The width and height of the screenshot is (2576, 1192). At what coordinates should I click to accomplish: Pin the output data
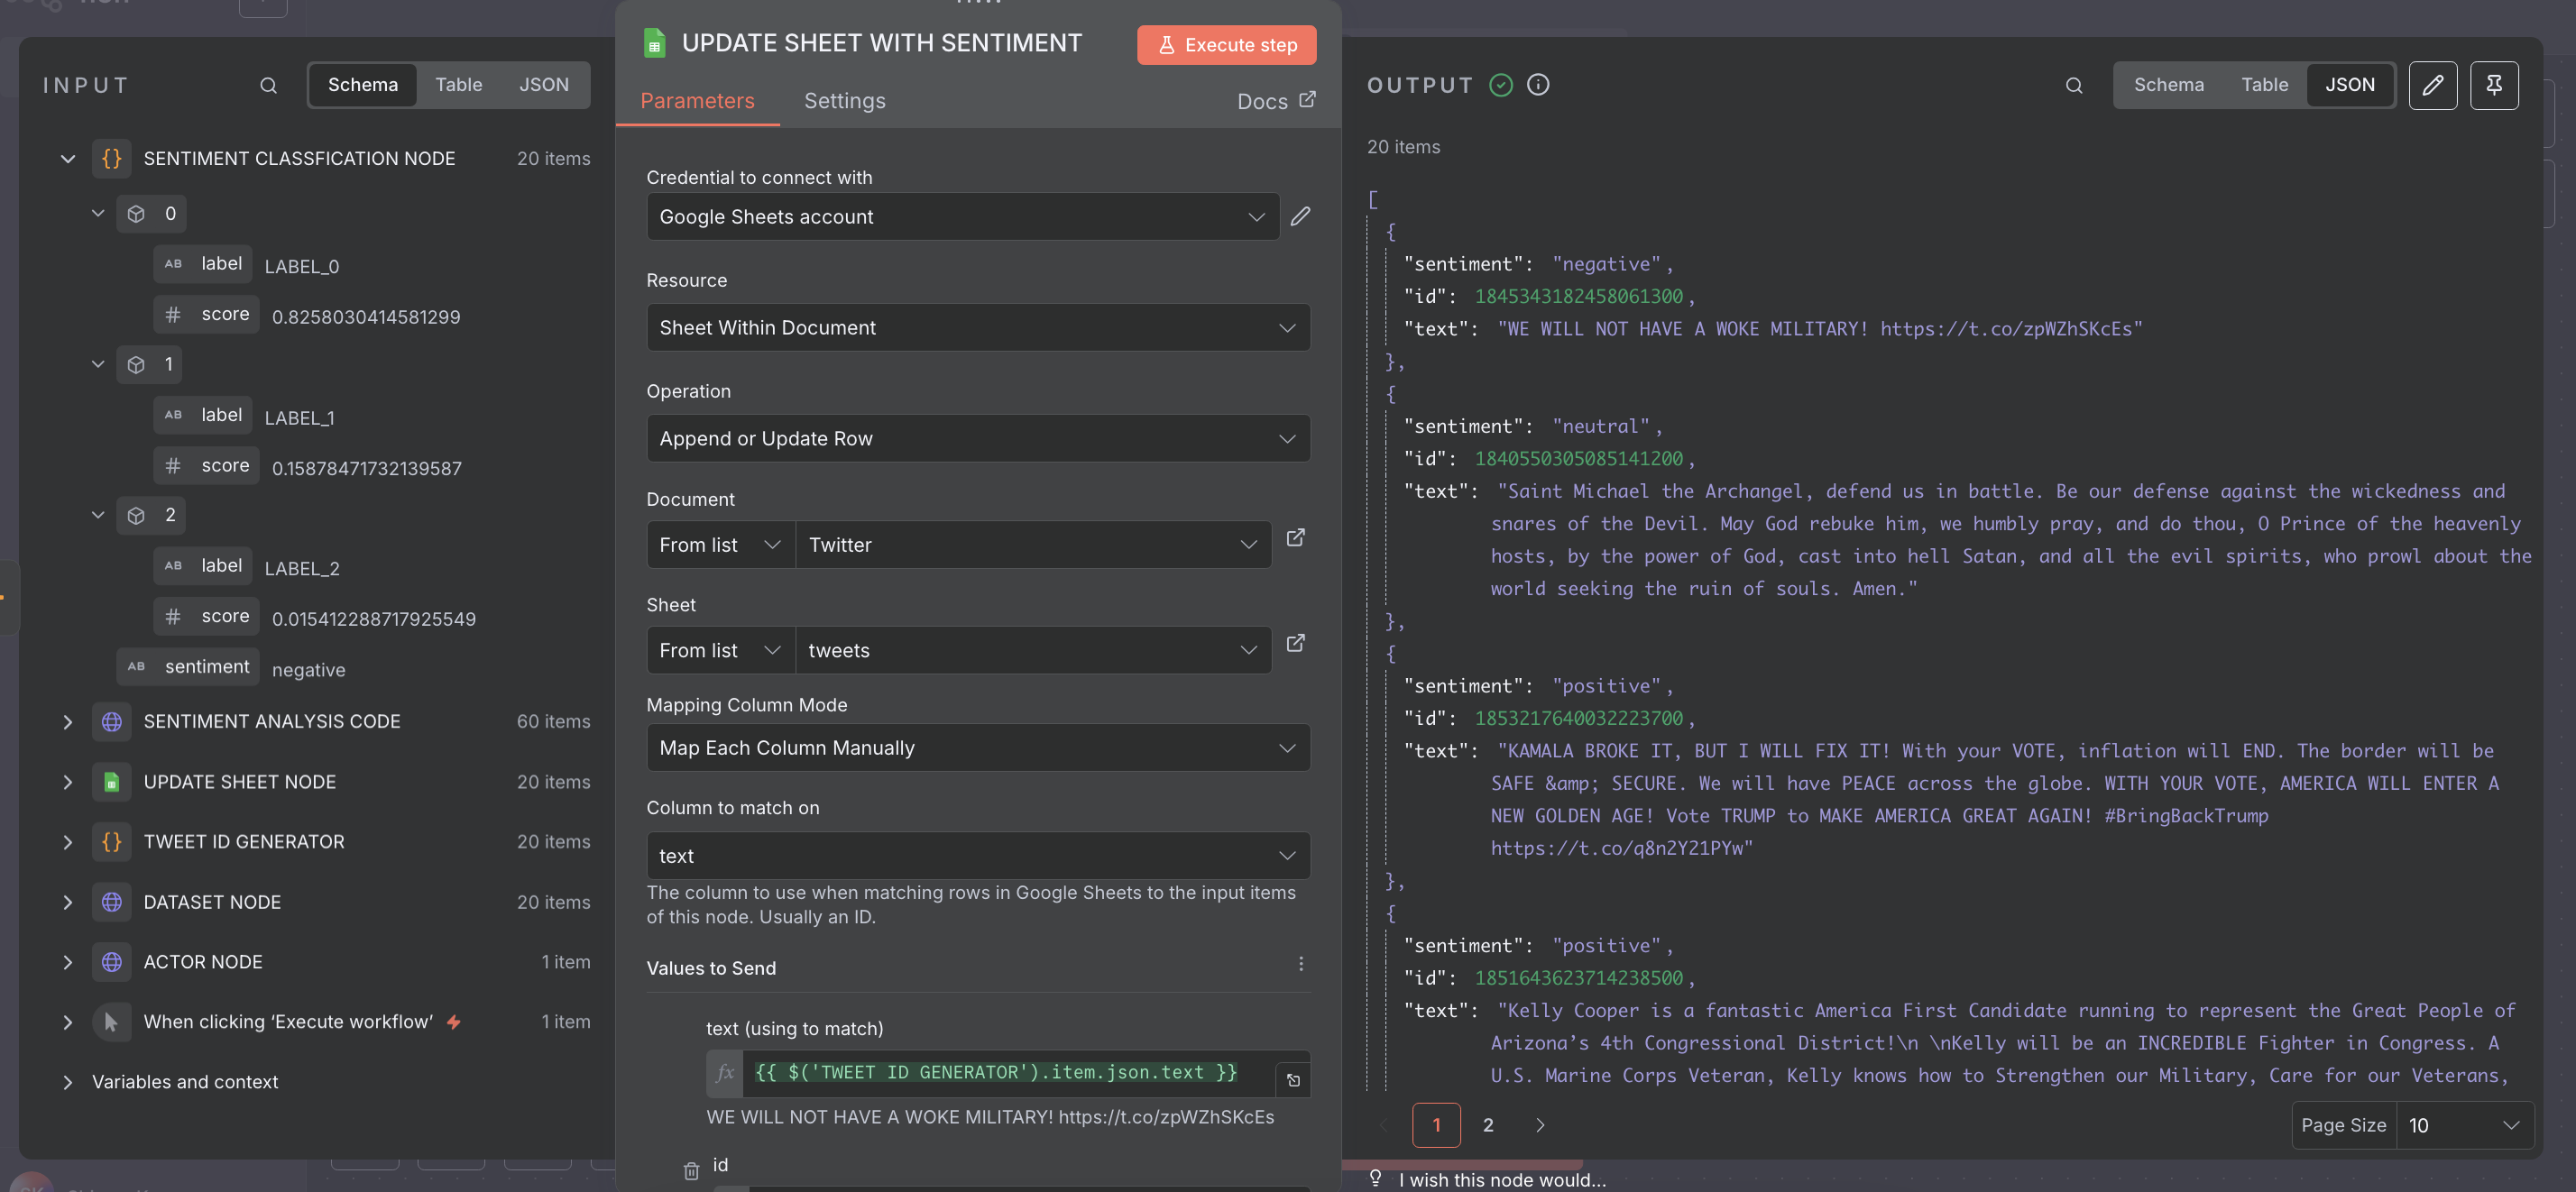point(2493,85)
